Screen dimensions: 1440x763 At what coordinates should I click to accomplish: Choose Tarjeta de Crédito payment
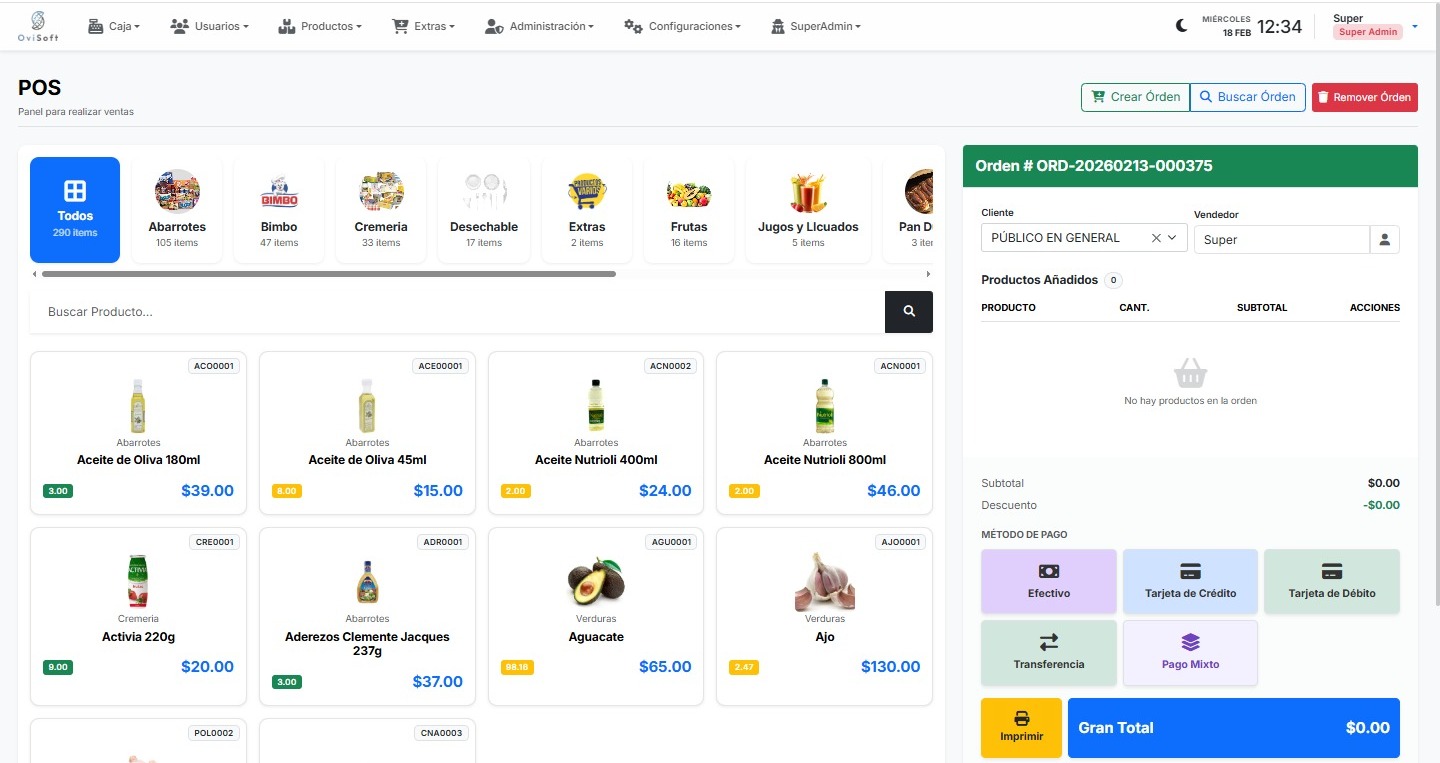(1190, 581)
